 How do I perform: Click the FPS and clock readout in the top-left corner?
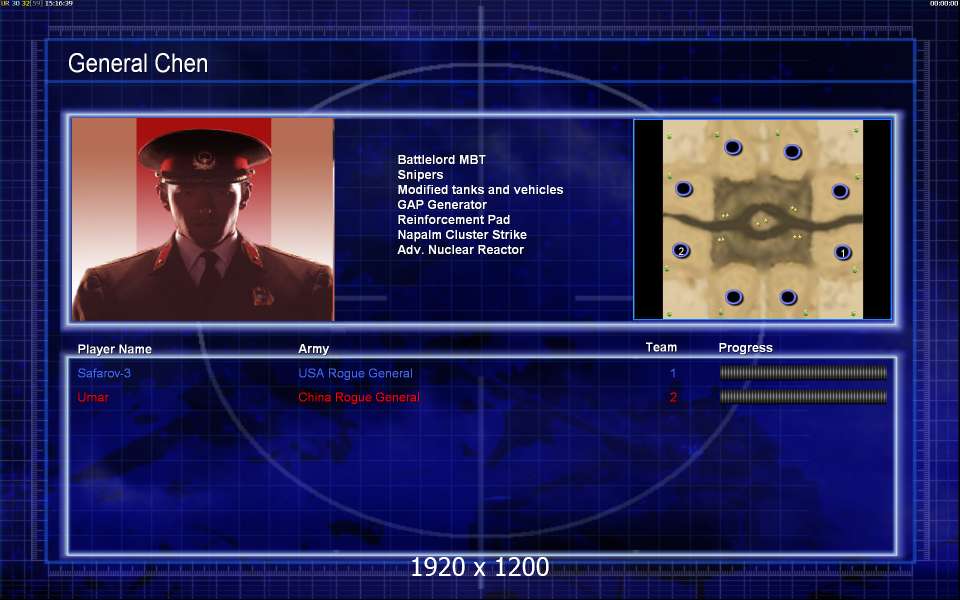pos(37,4)
